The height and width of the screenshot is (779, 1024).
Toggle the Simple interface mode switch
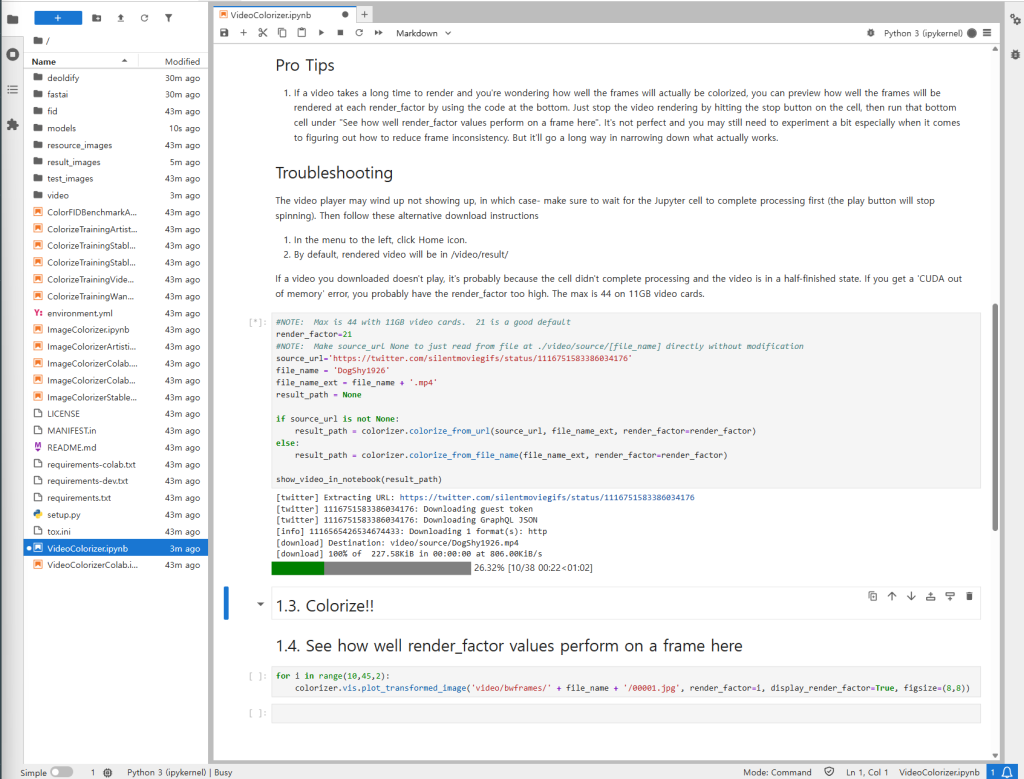(61, 772)
